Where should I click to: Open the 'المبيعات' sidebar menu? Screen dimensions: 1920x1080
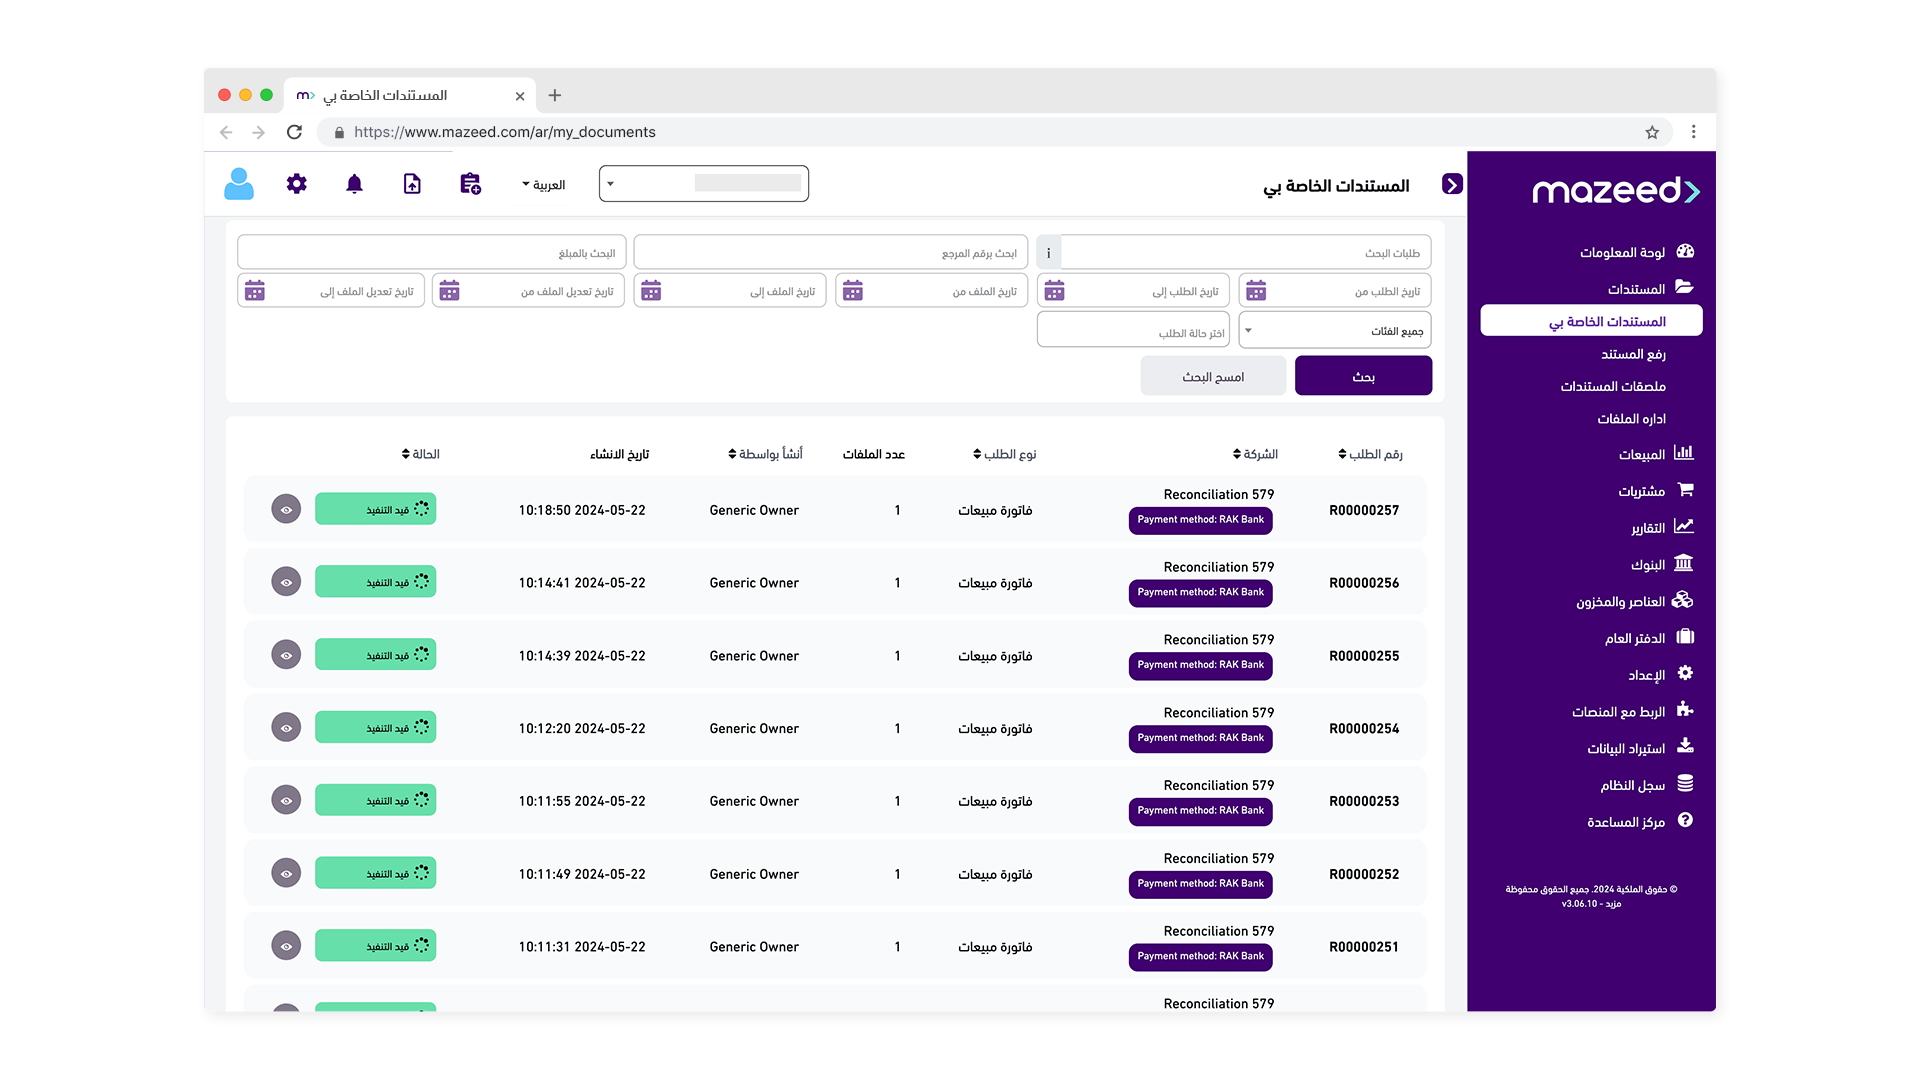1641,455
